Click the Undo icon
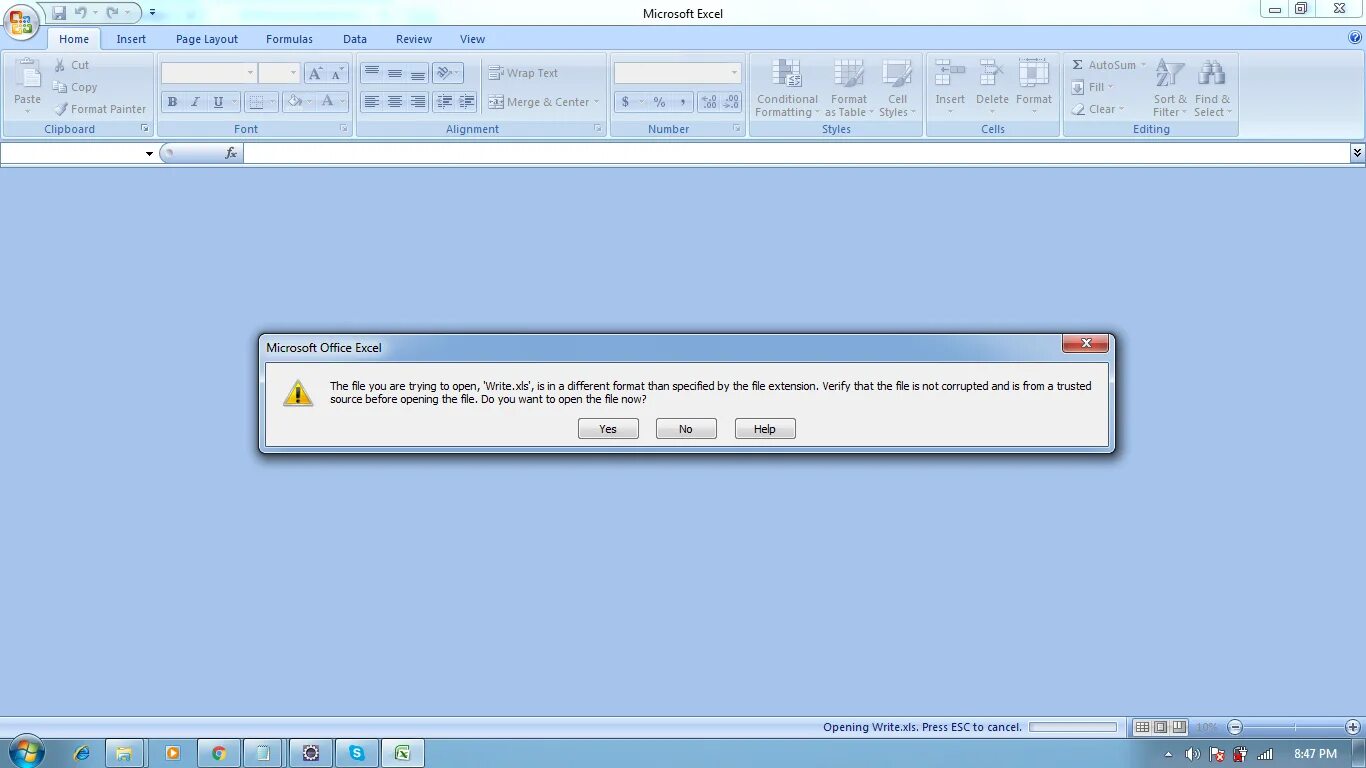Viewport: 1366px width, 768px height. point(81,13)
